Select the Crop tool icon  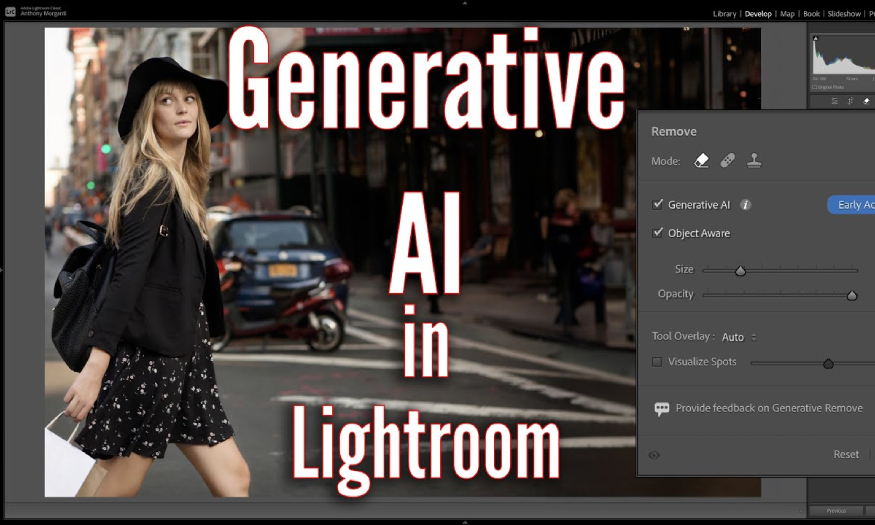(850, 101)
